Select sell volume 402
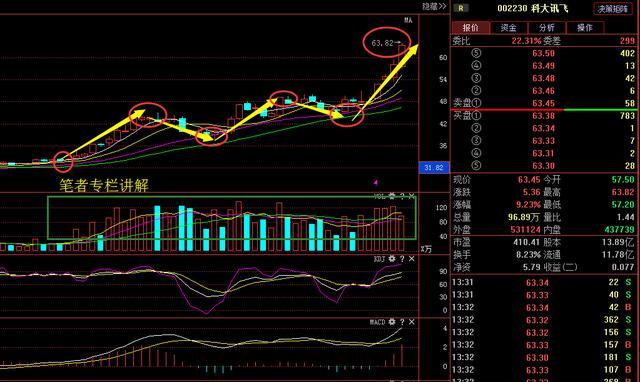This screenshot has height=382, width=640. 627,53
